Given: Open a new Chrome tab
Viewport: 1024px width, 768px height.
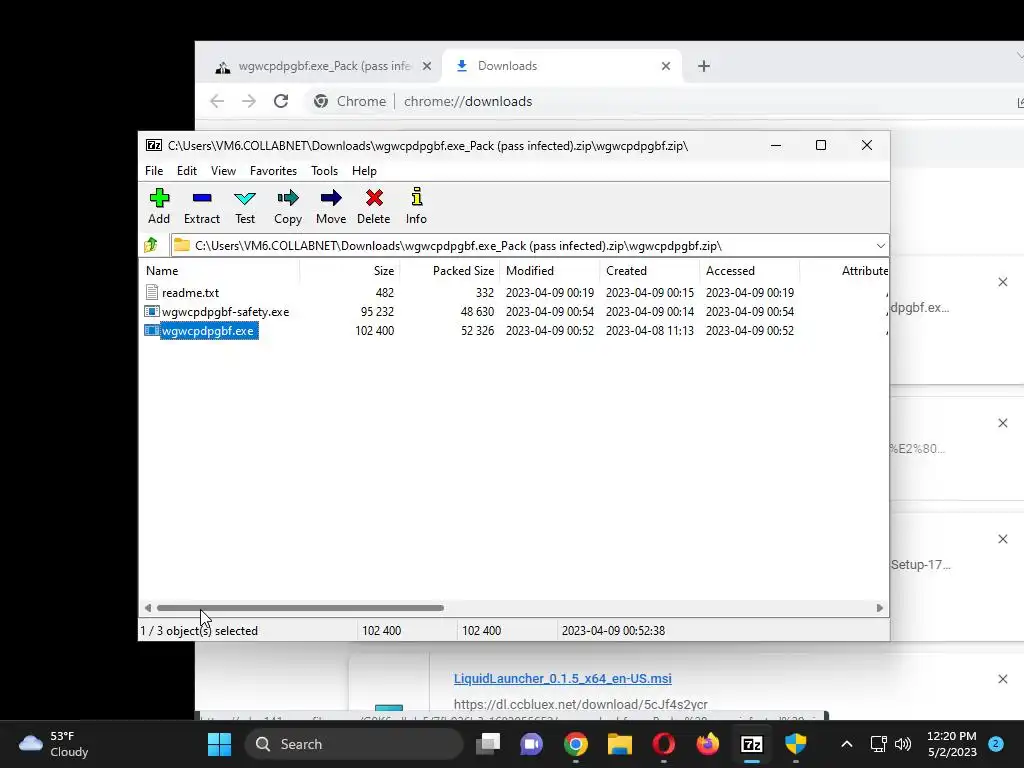Looking at the screenshot, I should pos(703,66).
